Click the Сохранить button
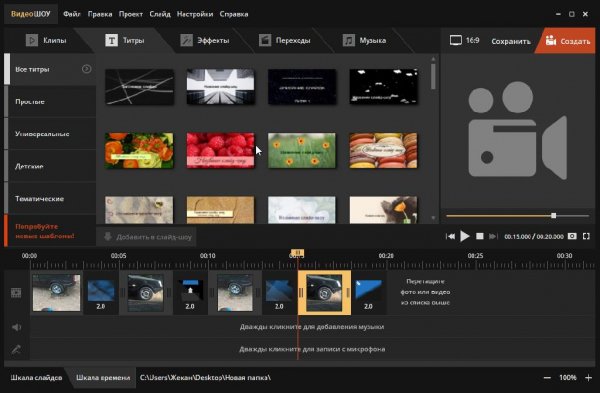600x393 pixels. click(511, 41)
